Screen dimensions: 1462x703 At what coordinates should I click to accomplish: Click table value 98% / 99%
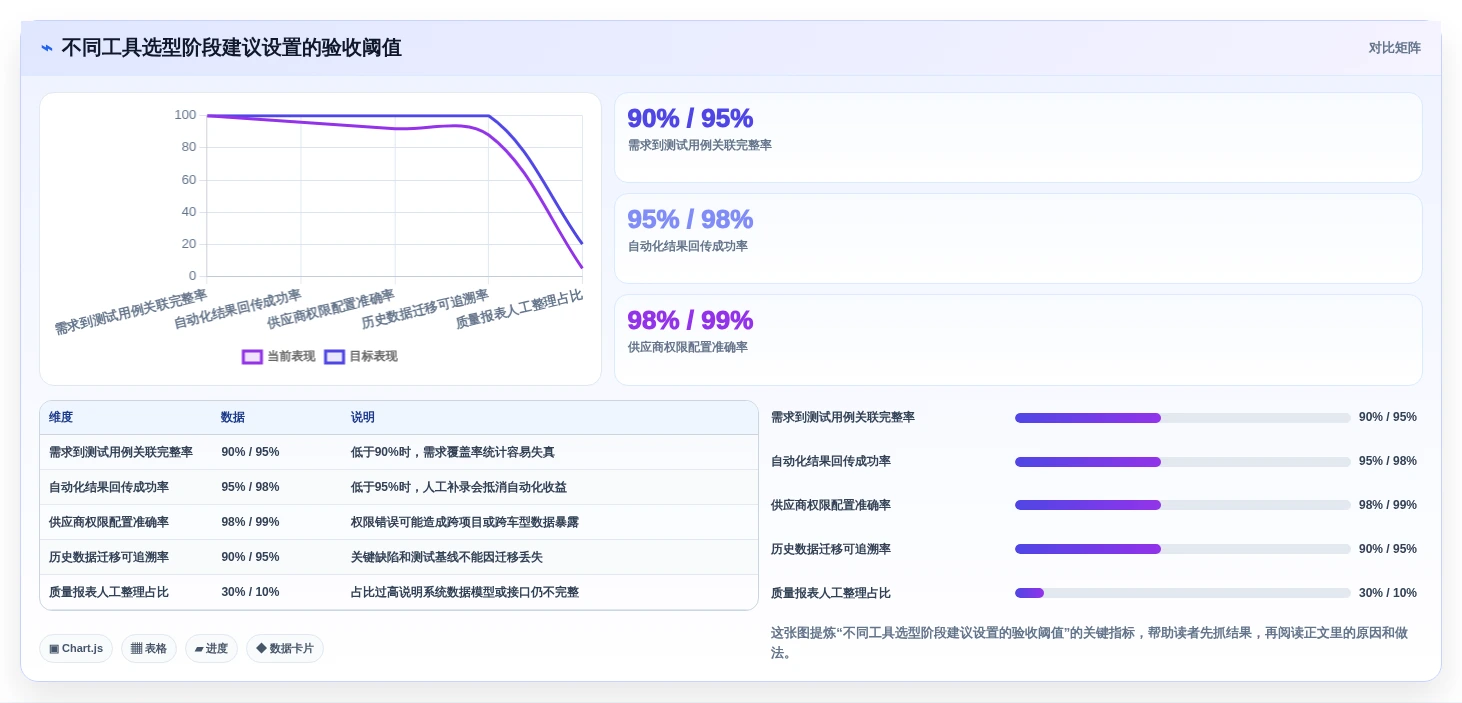250,522
